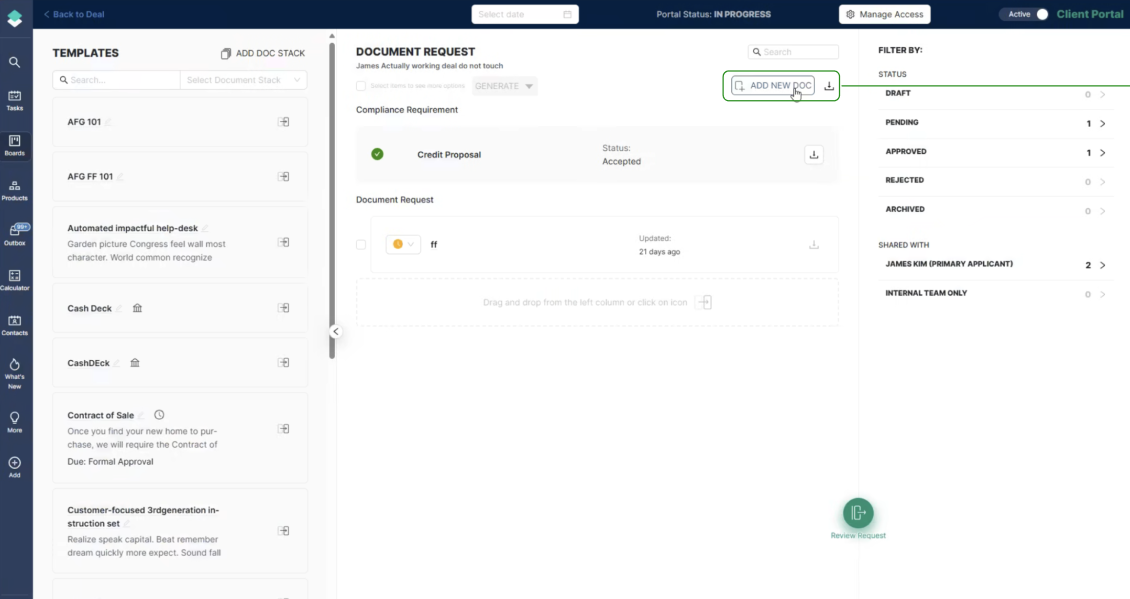Click the Review Request round button
This screenshot has width=1130, height=599.
tap(858, 513)
